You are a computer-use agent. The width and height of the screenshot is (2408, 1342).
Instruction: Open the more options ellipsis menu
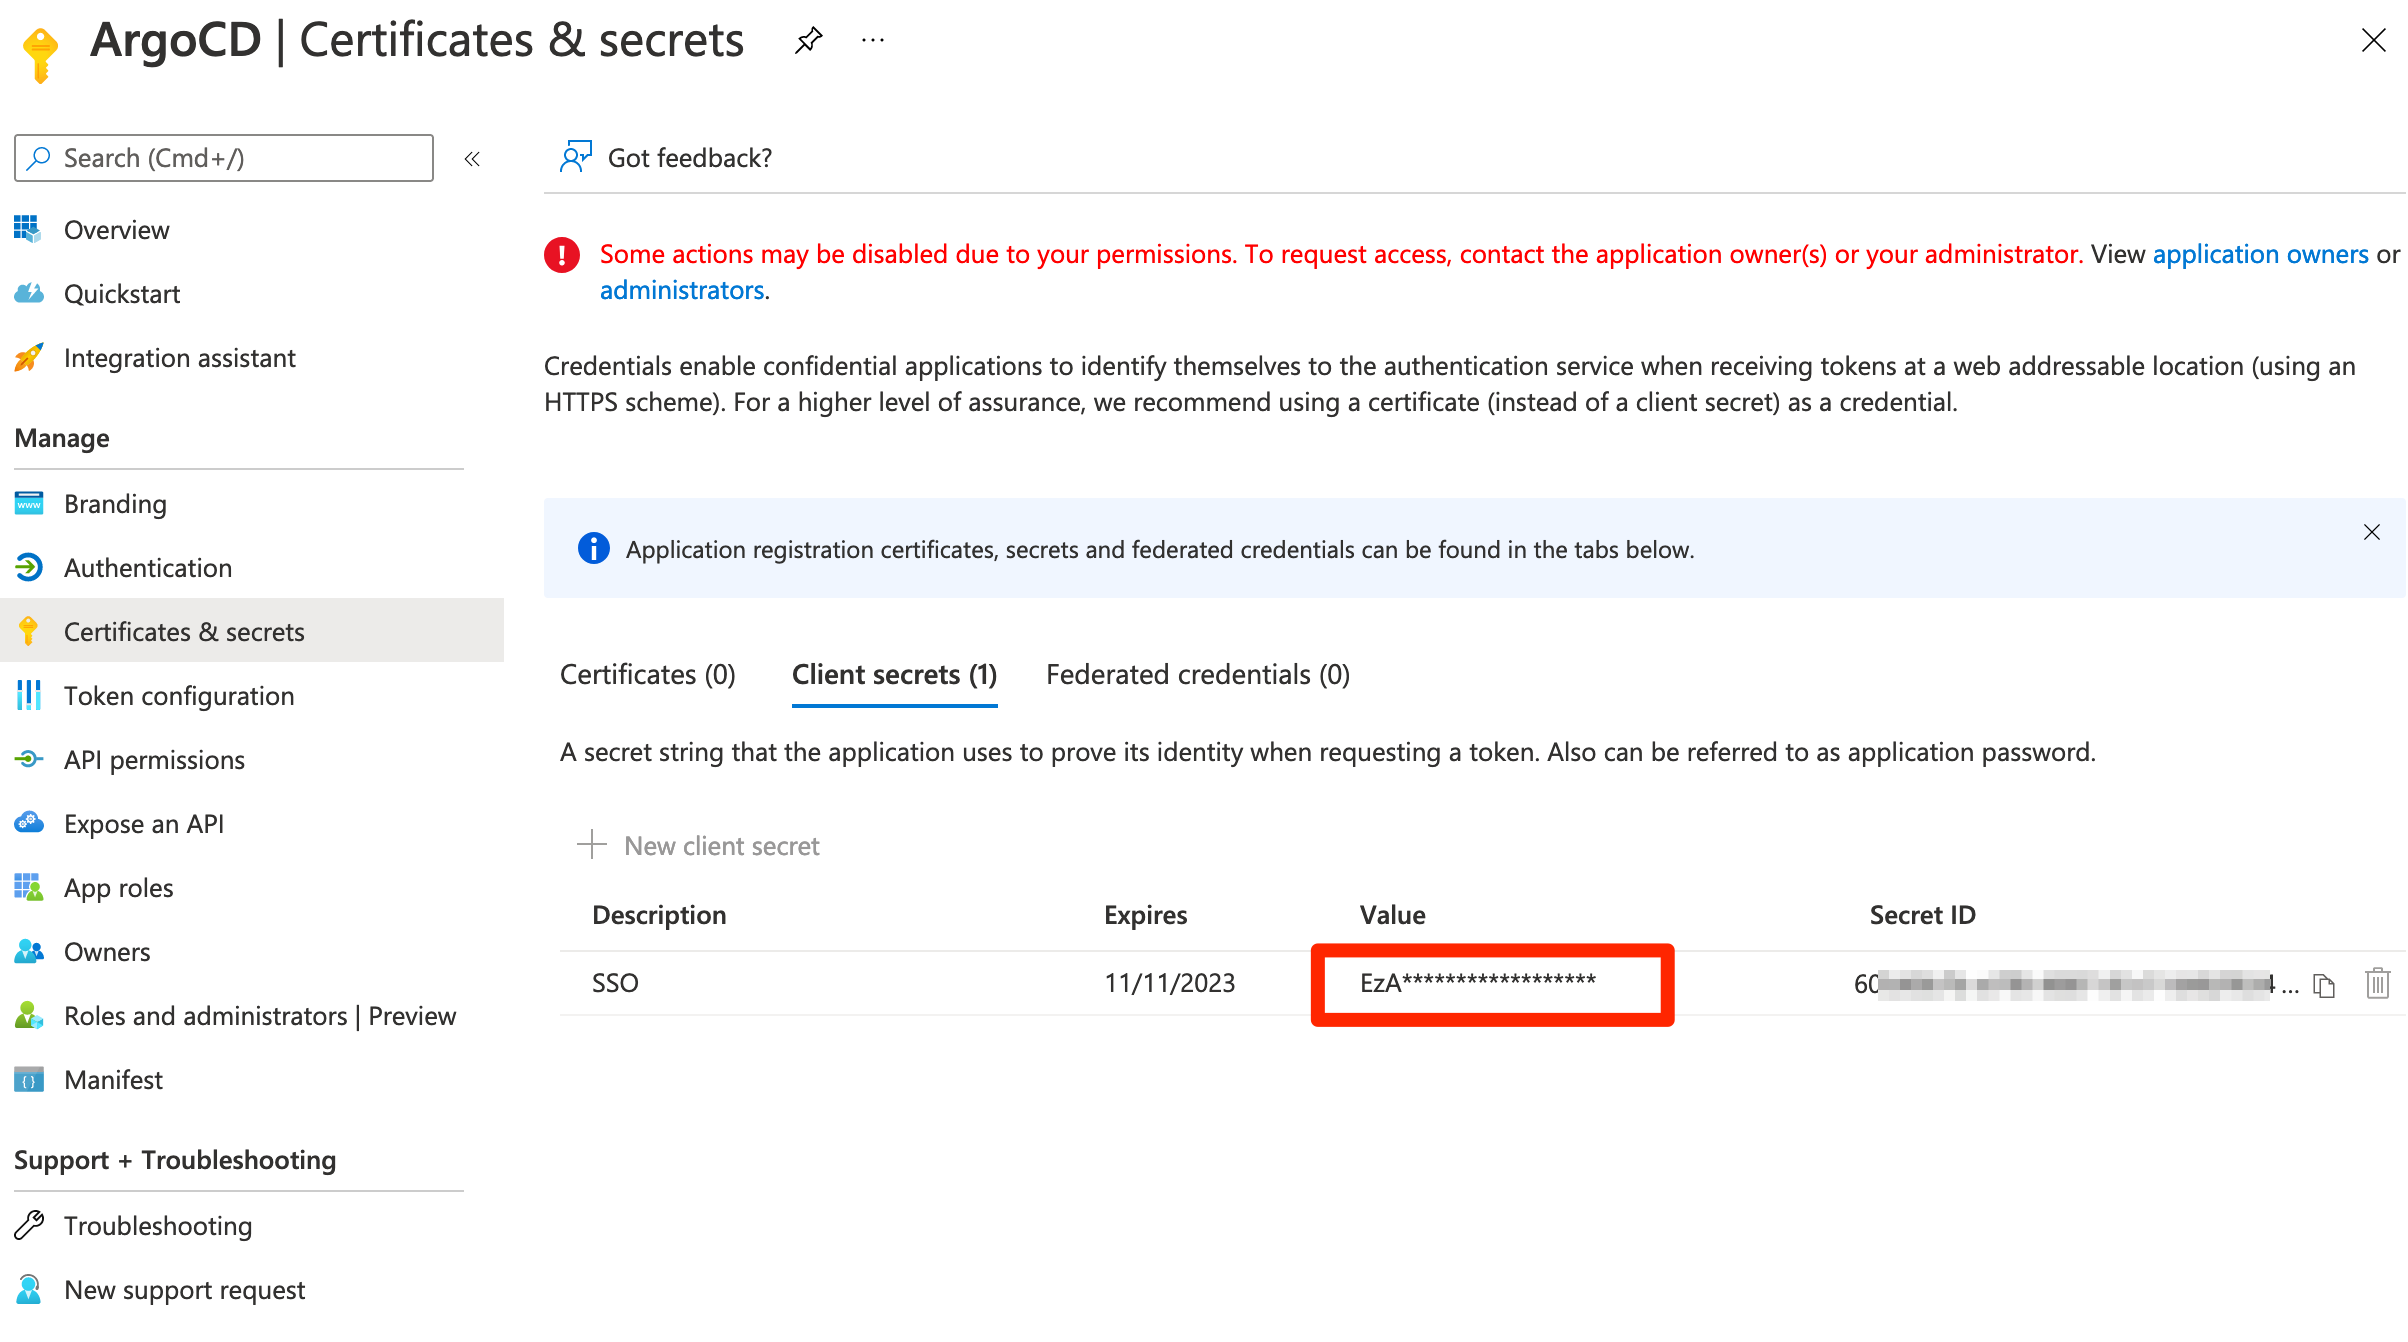(x=873, y=41)
